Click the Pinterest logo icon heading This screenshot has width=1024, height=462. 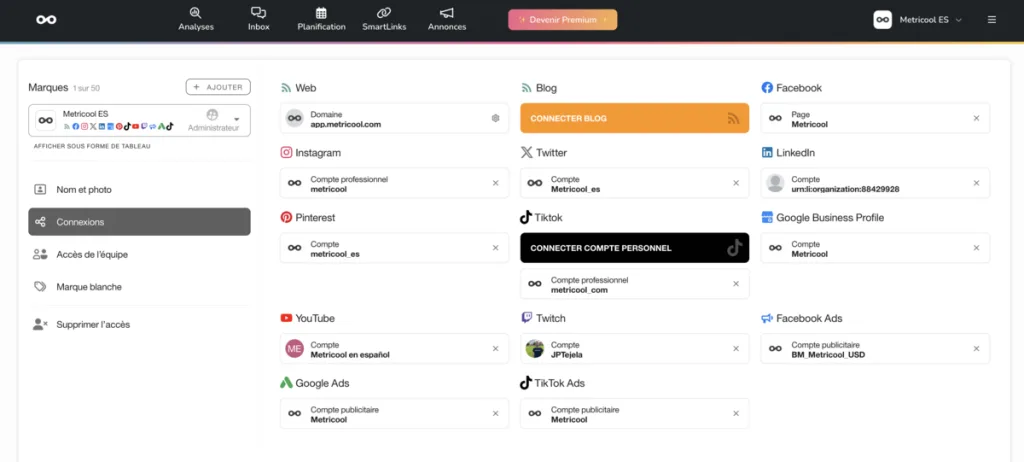(286, 217)
